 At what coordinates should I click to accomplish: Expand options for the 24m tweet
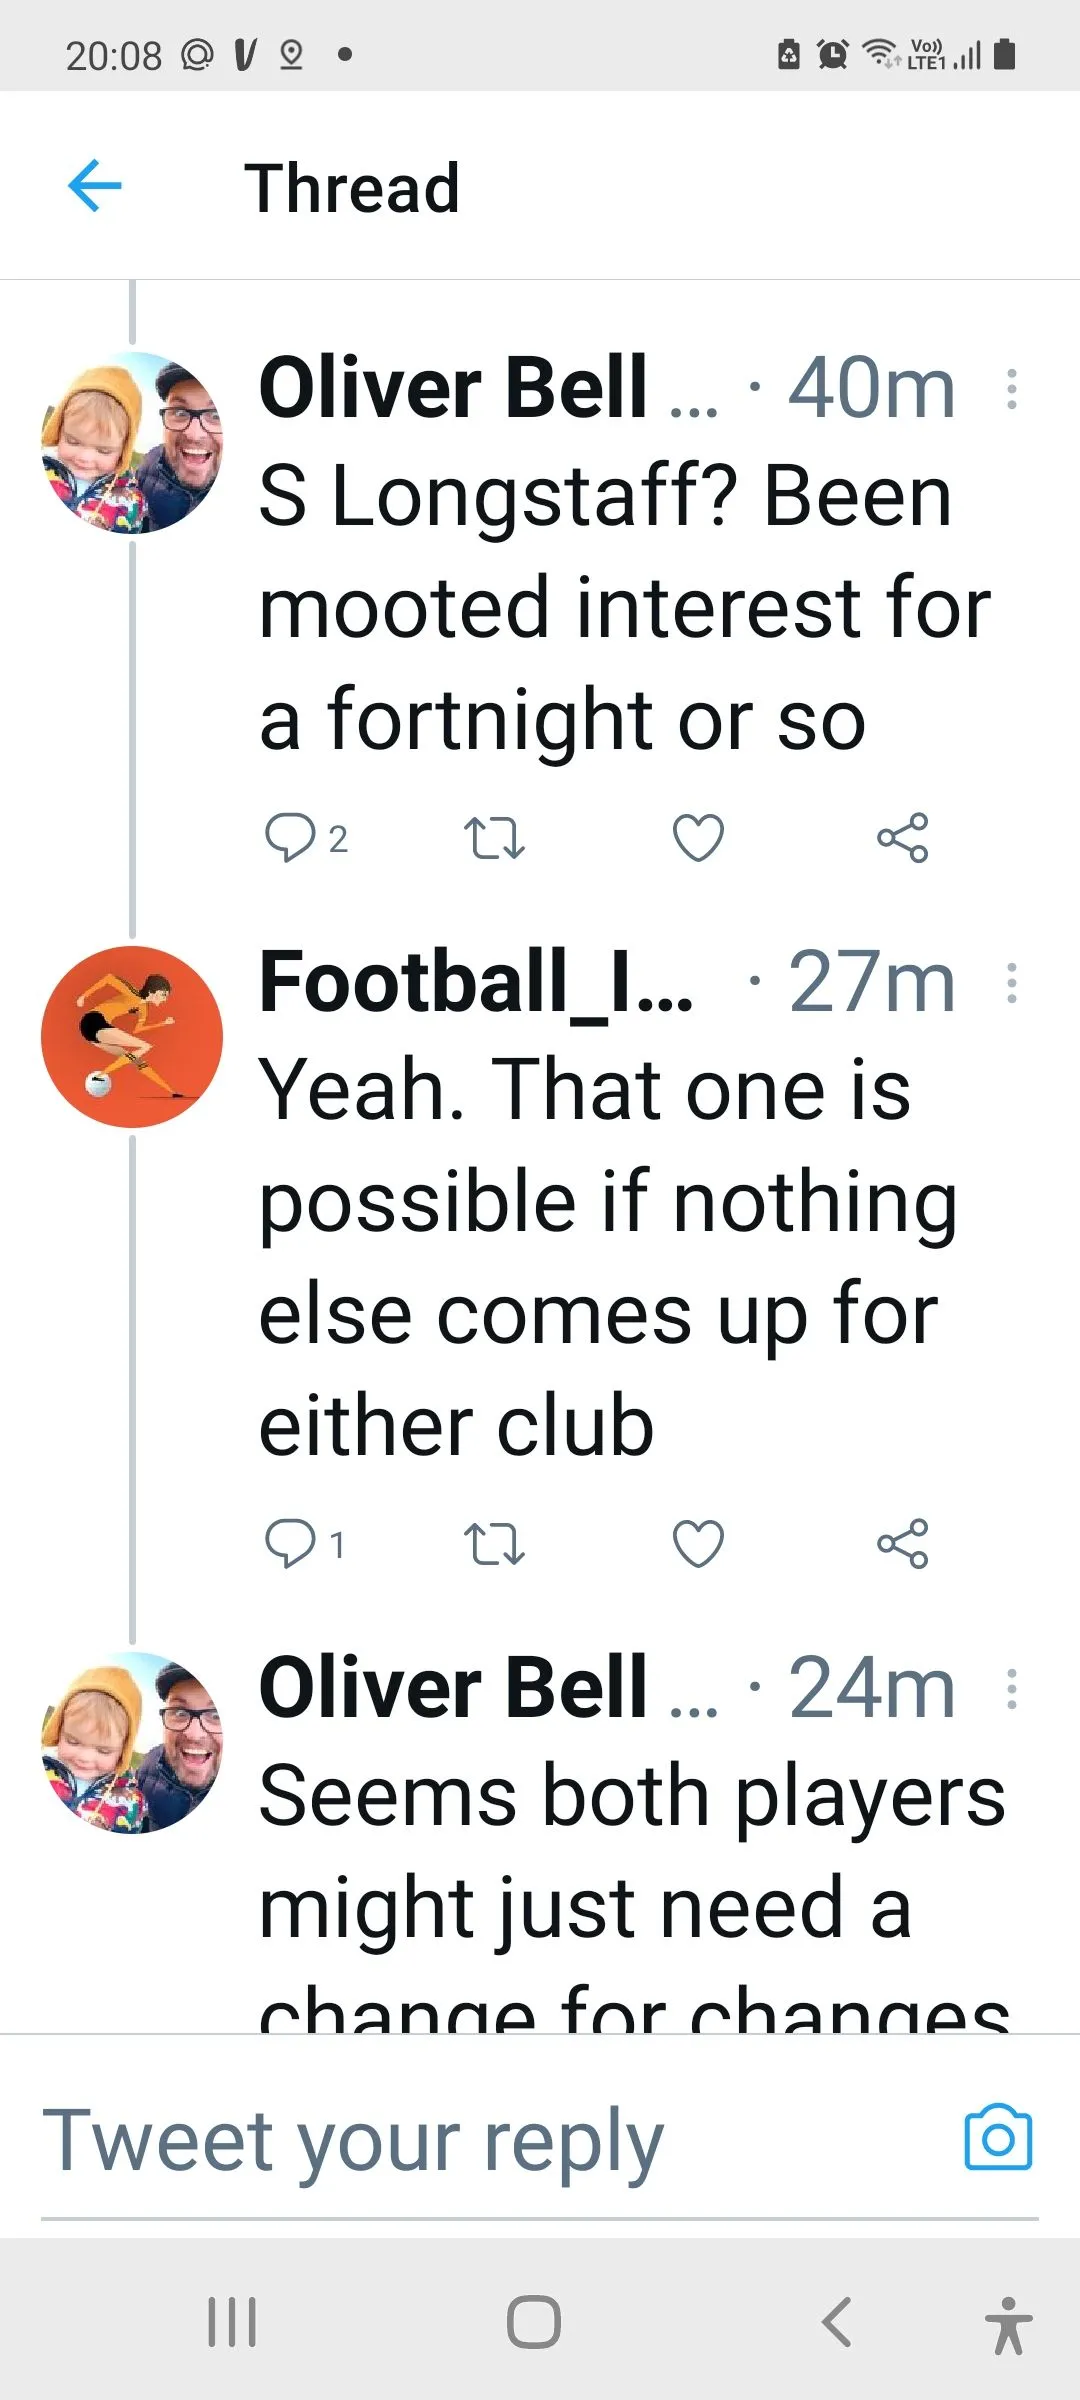pyautogui.click(x=1012, y=1689)
